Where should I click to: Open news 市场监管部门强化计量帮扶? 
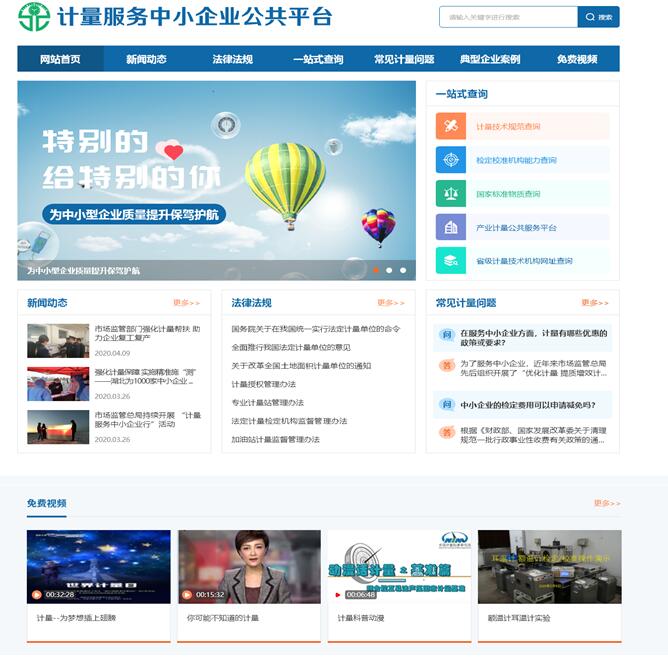pyautogui.click(x=147, y=333)
